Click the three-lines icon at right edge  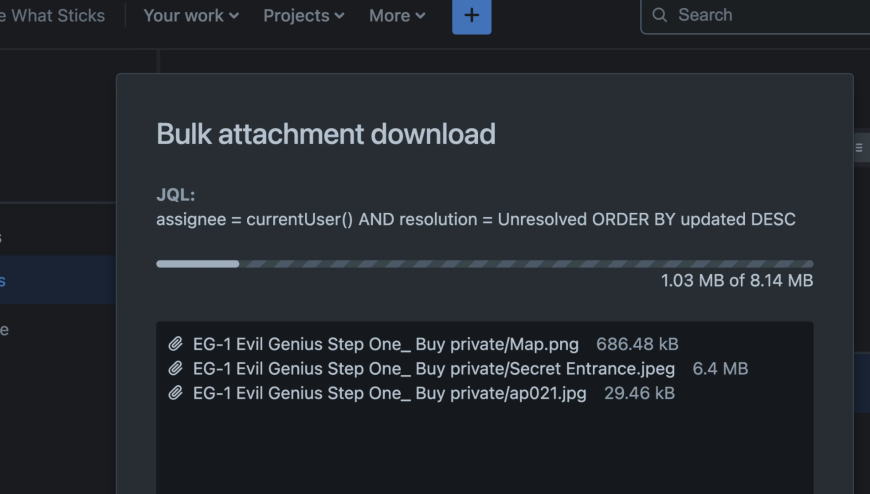point(859,147)
